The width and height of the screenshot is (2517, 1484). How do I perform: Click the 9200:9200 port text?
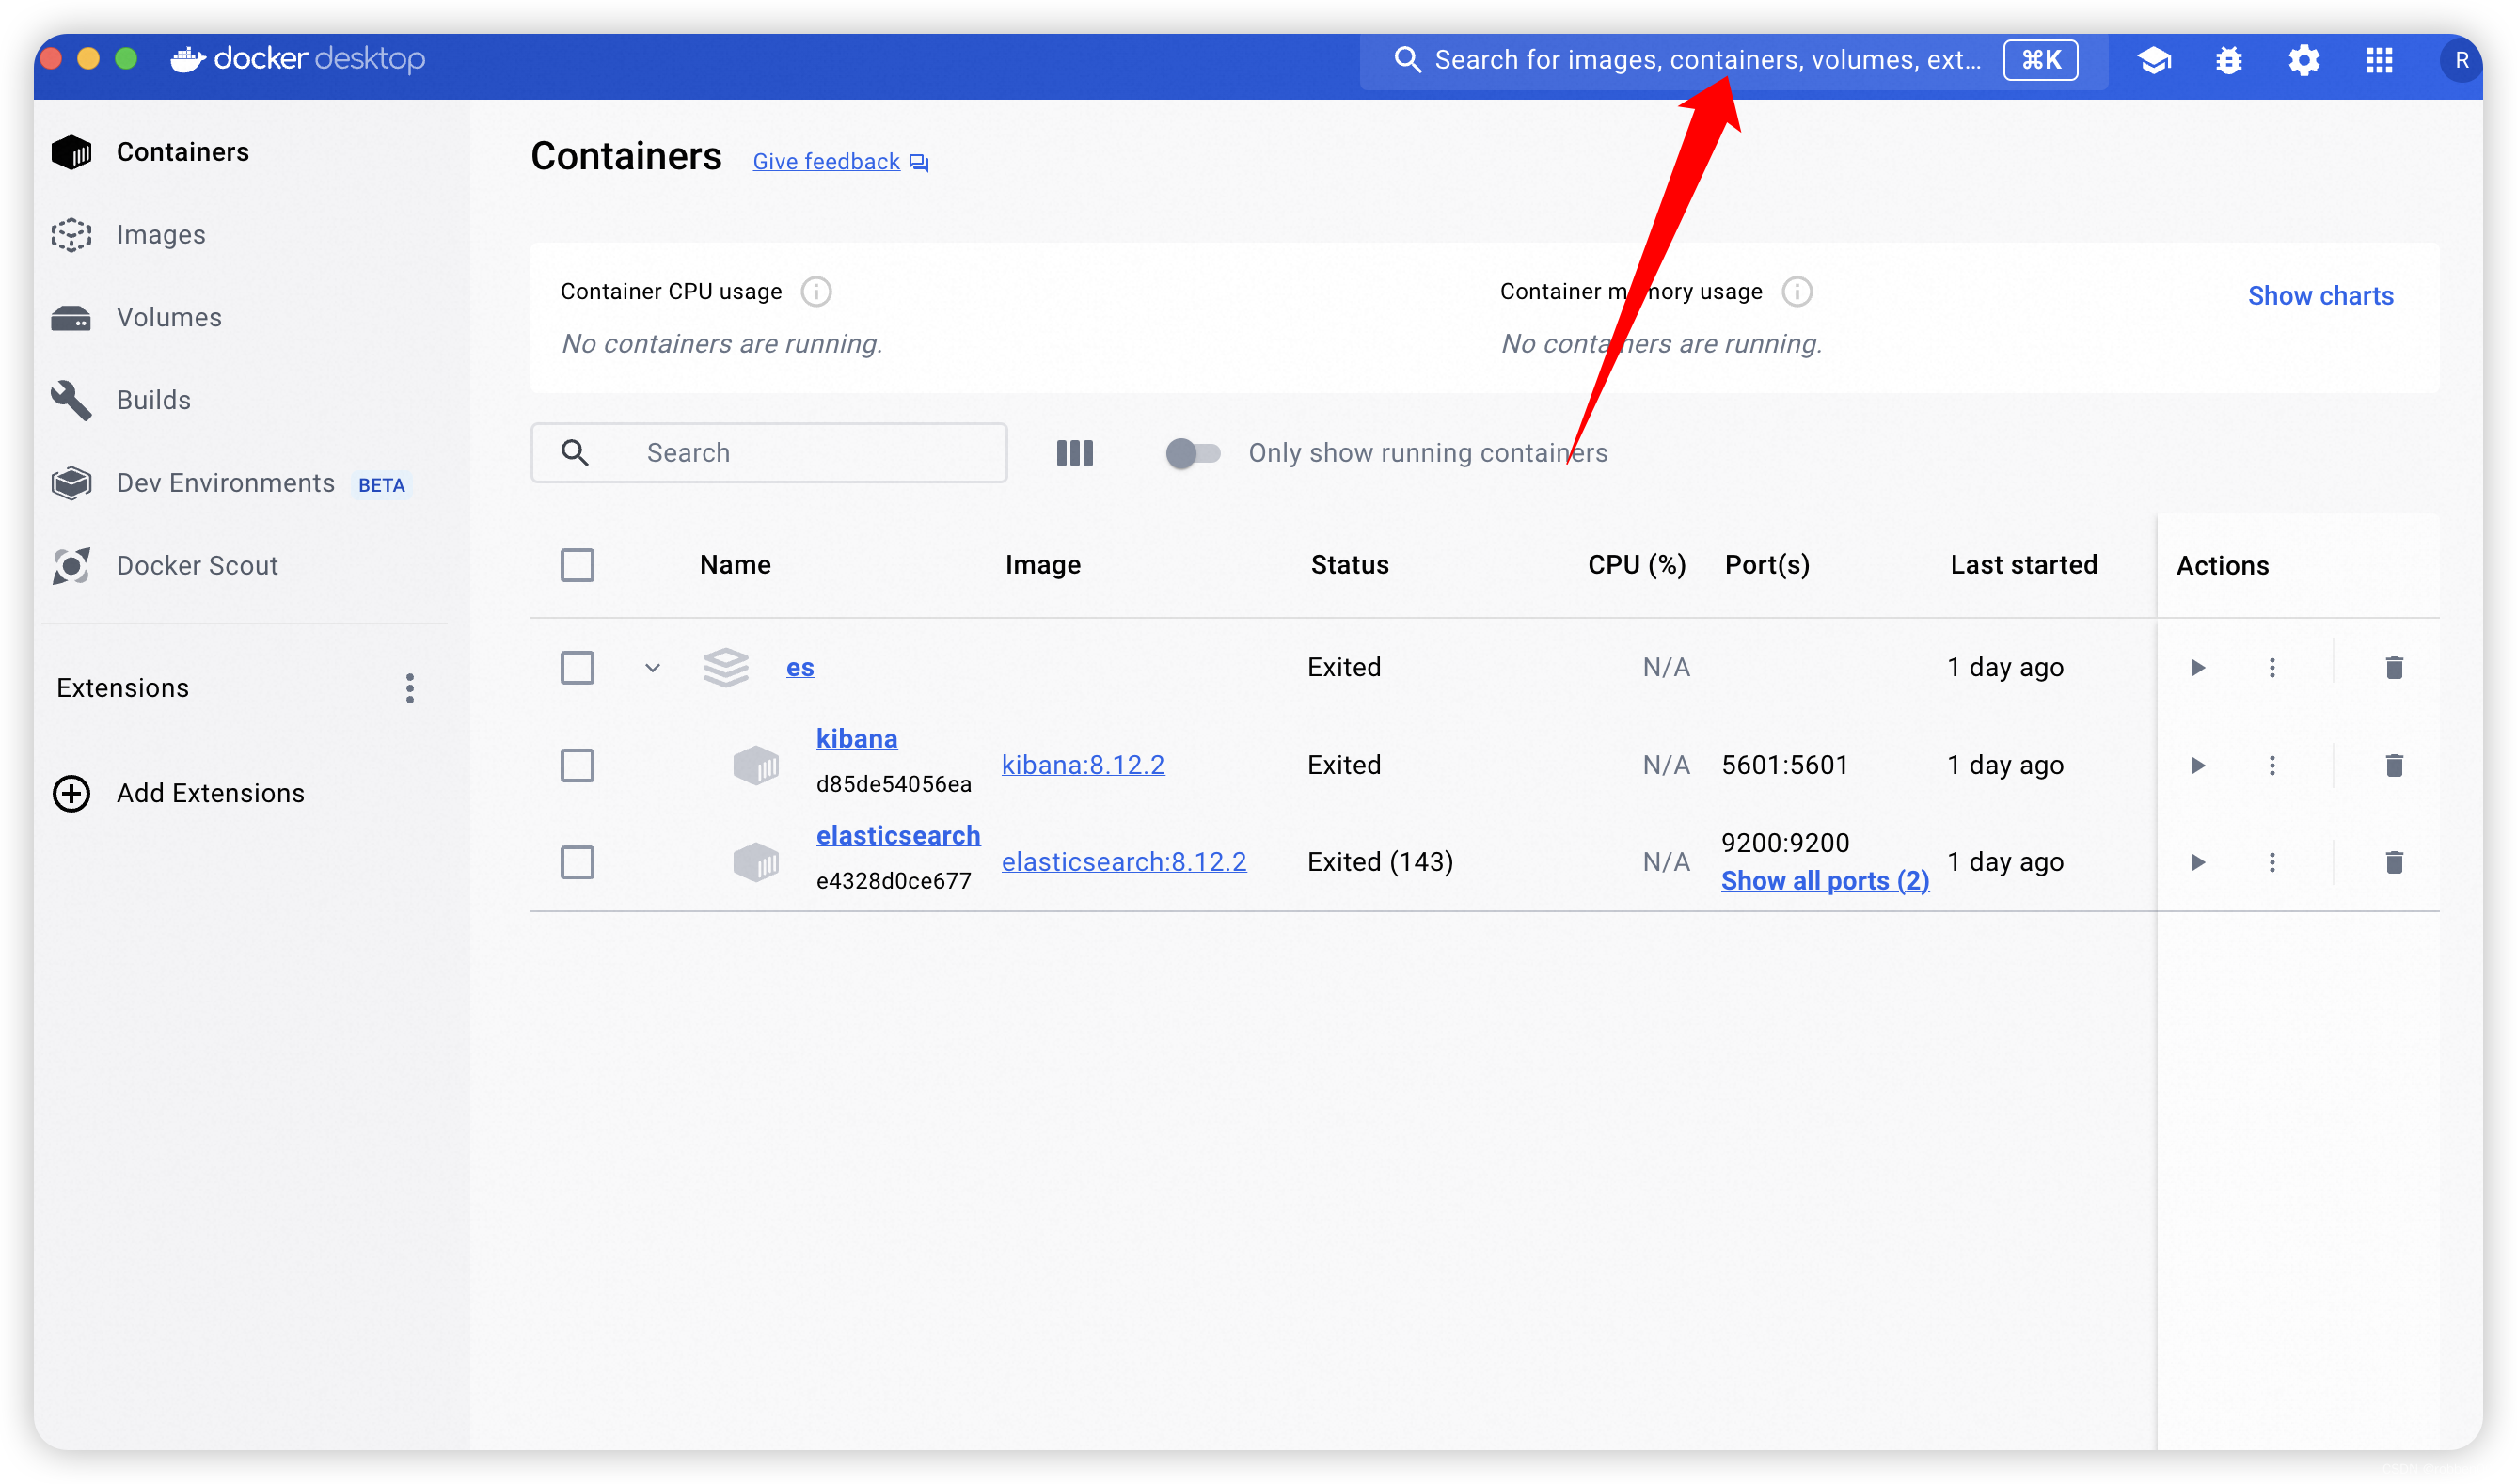click(x=1785, y=843)
